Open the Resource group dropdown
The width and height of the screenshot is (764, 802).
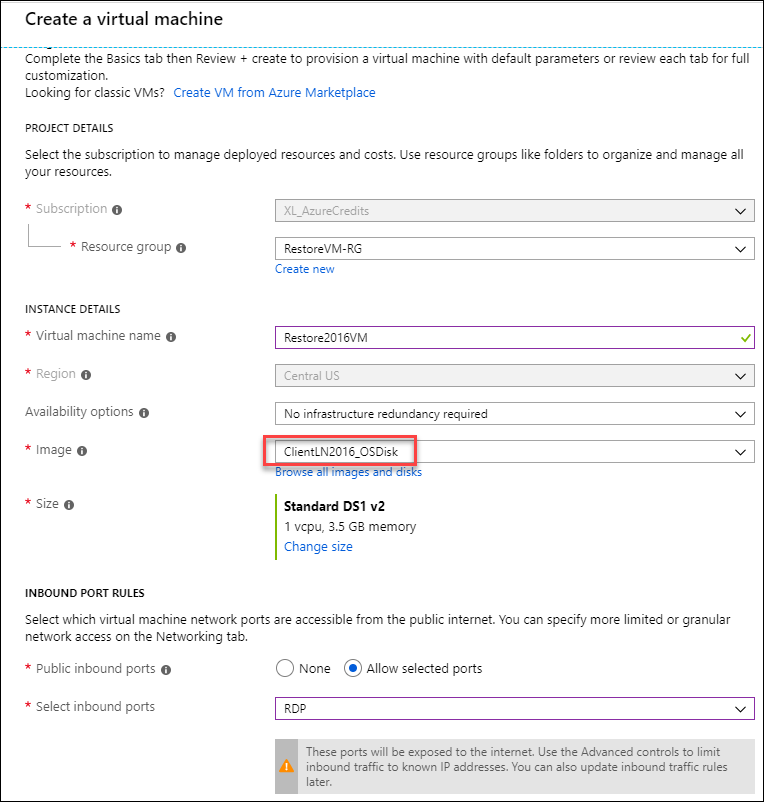click(x=514, y=249)
